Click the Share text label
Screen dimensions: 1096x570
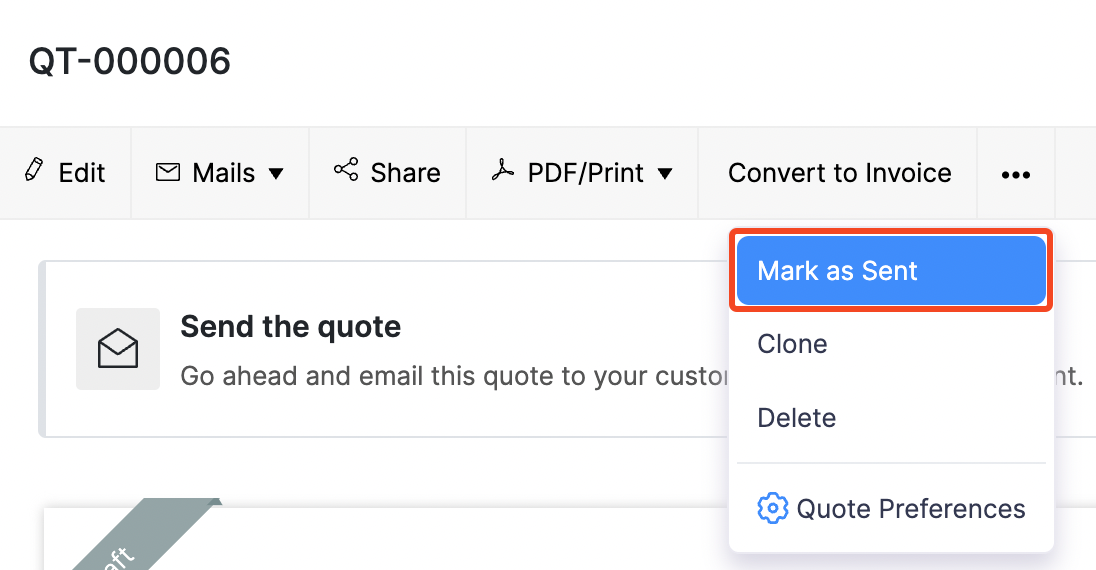coord(405,173)
